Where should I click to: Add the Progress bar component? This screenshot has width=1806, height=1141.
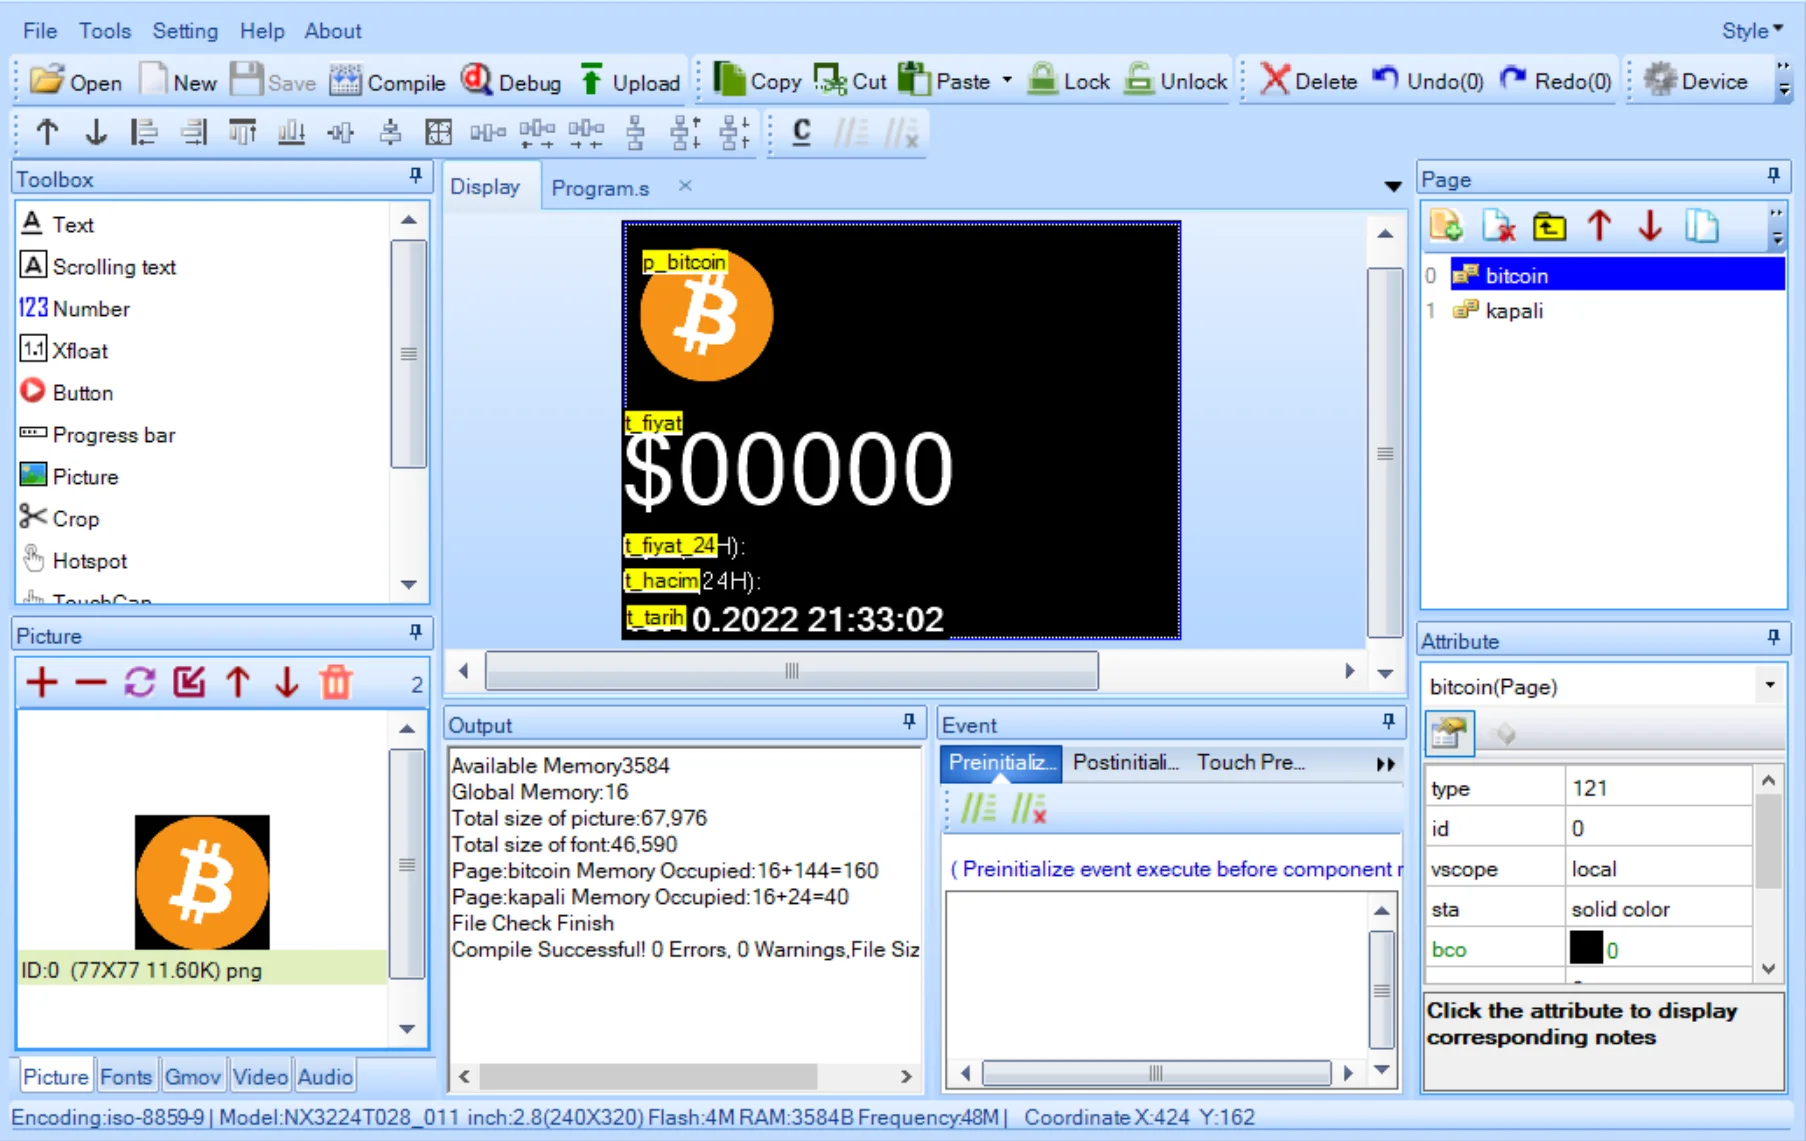(98, 434)
